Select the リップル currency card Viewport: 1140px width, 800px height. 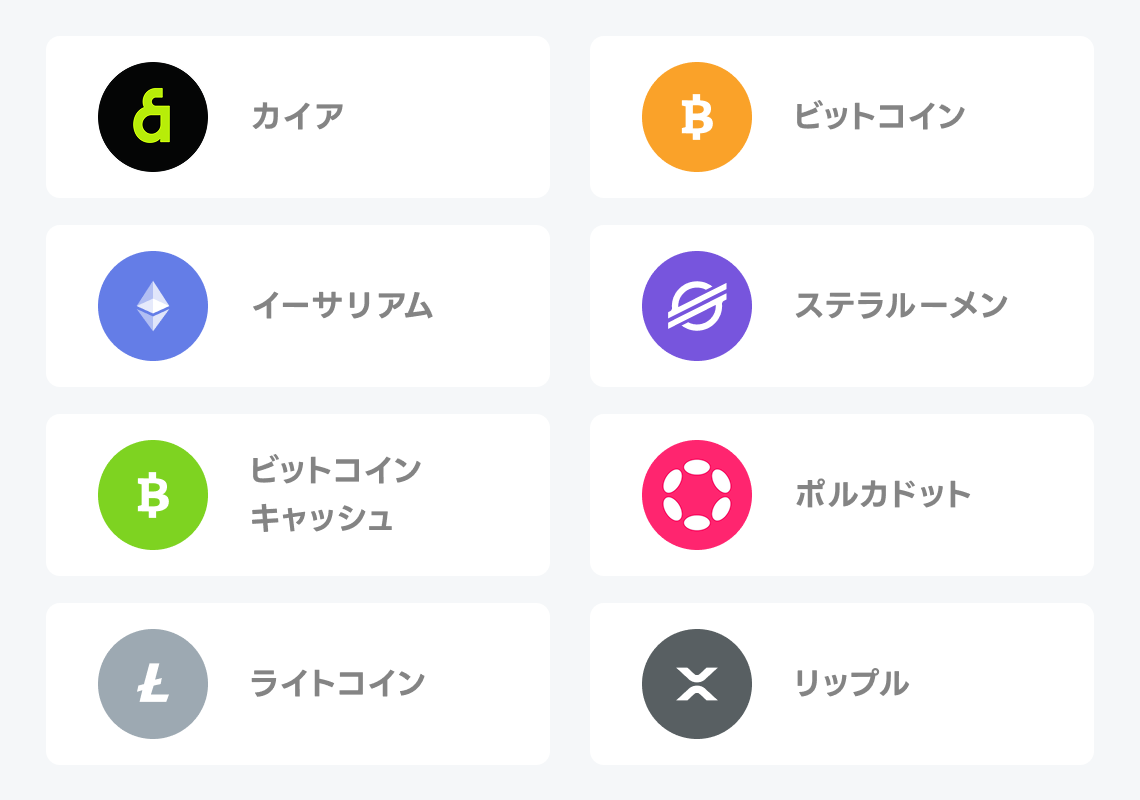click(x=841, y=684)
